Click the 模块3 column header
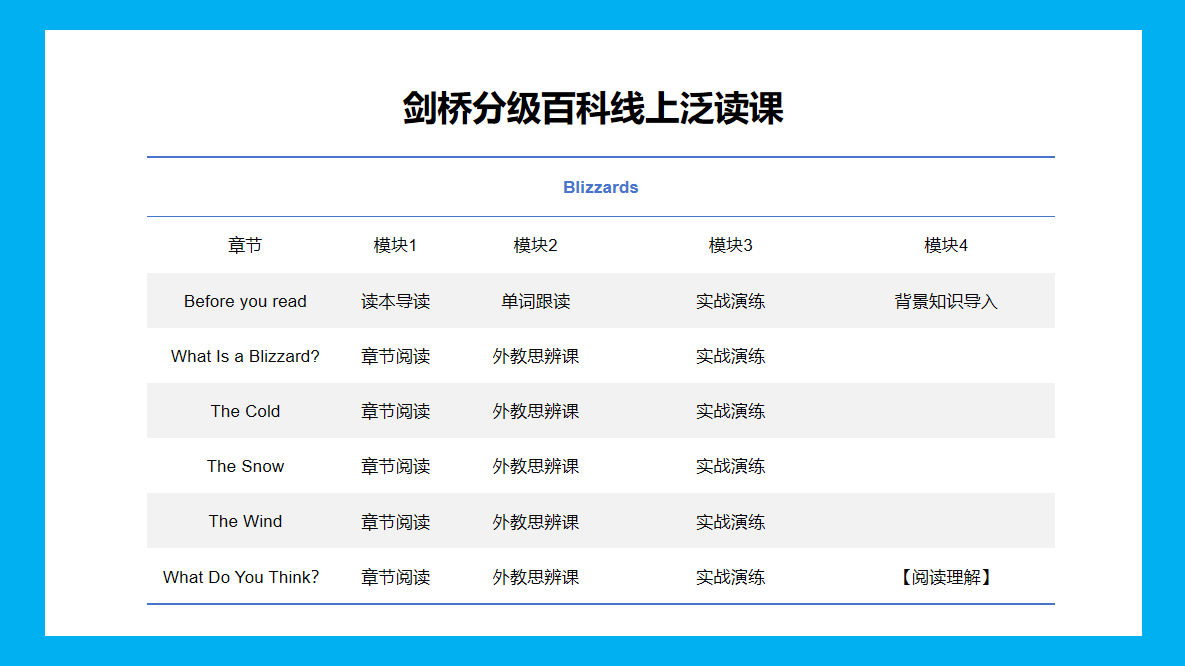1185x666 pixels. click(x=730, y=244)
